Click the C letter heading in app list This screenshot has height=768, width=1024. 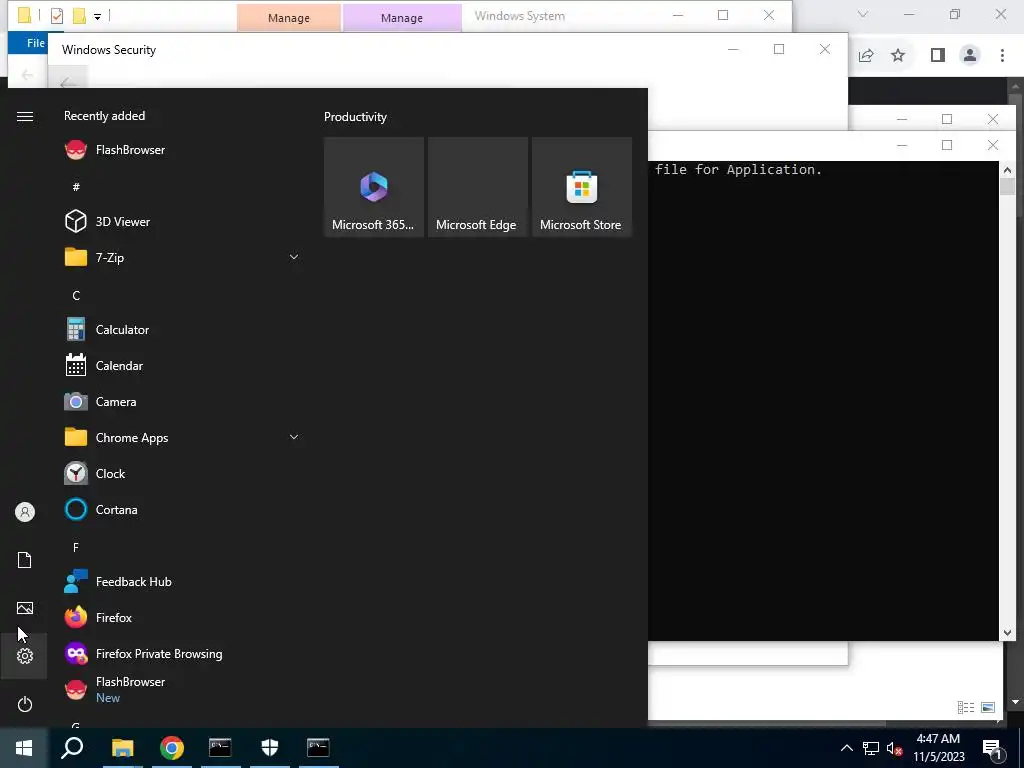(x=76, y=296)
